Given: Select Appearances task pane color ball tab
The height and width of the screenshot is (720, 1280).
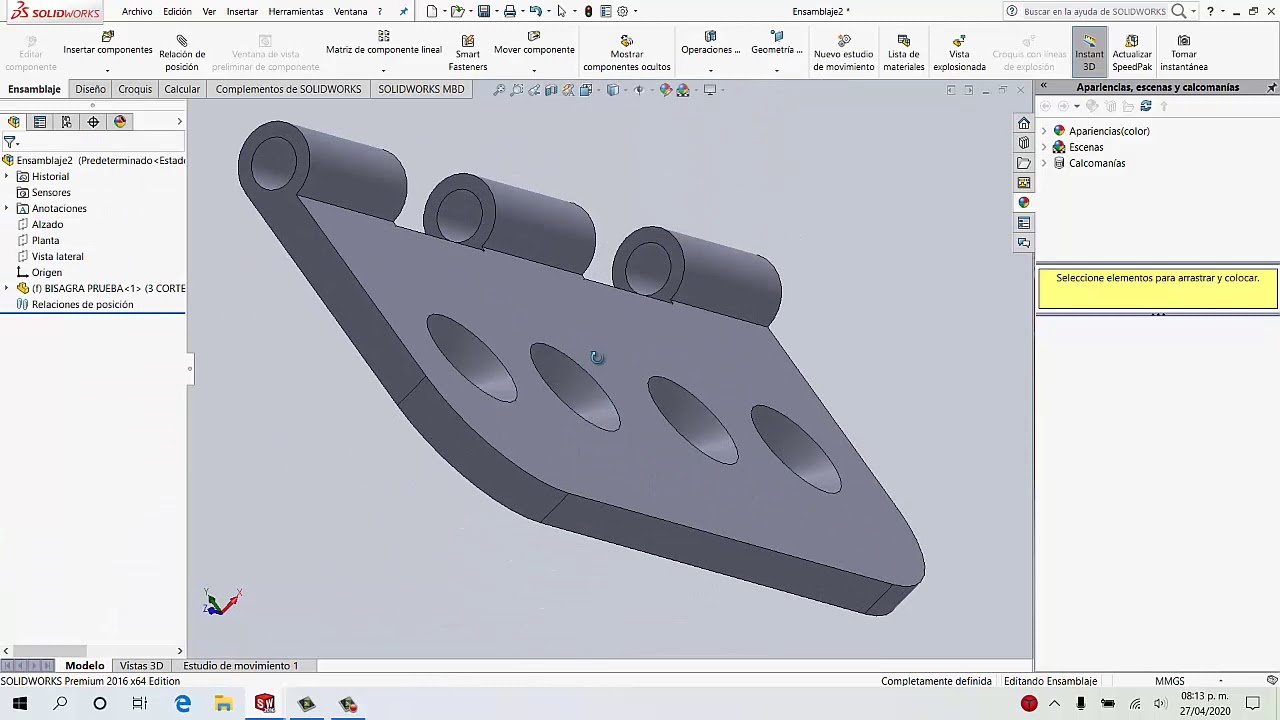Looking at the screenshot, I should [x=1024, y=203].
